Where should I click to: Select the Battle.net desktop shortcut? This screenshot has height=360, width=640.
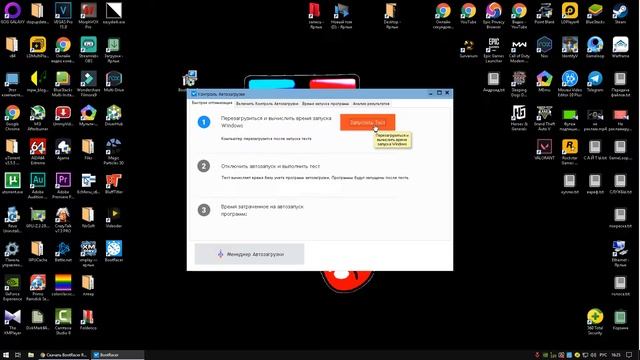tap(63, 251)
